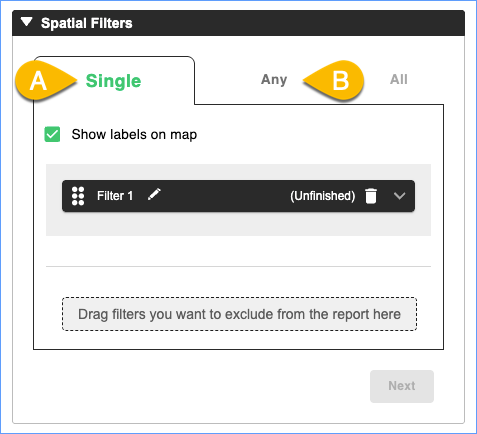Viewport: 477px width, 434px height.
Task: Collapse the Spatial Filters panel triangle
Action: (26, 22)
